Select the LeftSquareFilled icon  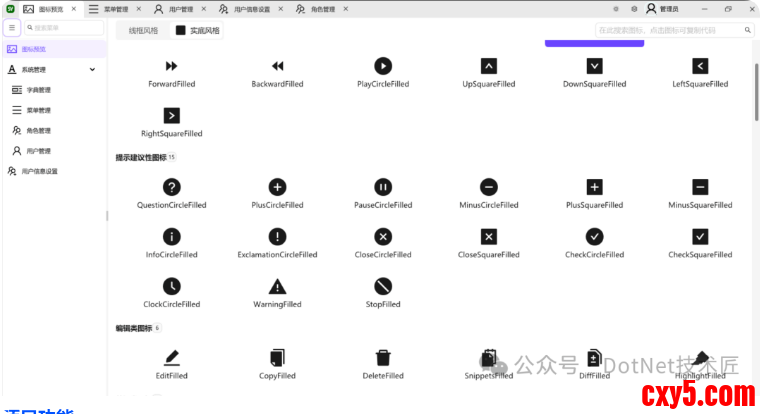click(x=700, y=66)
